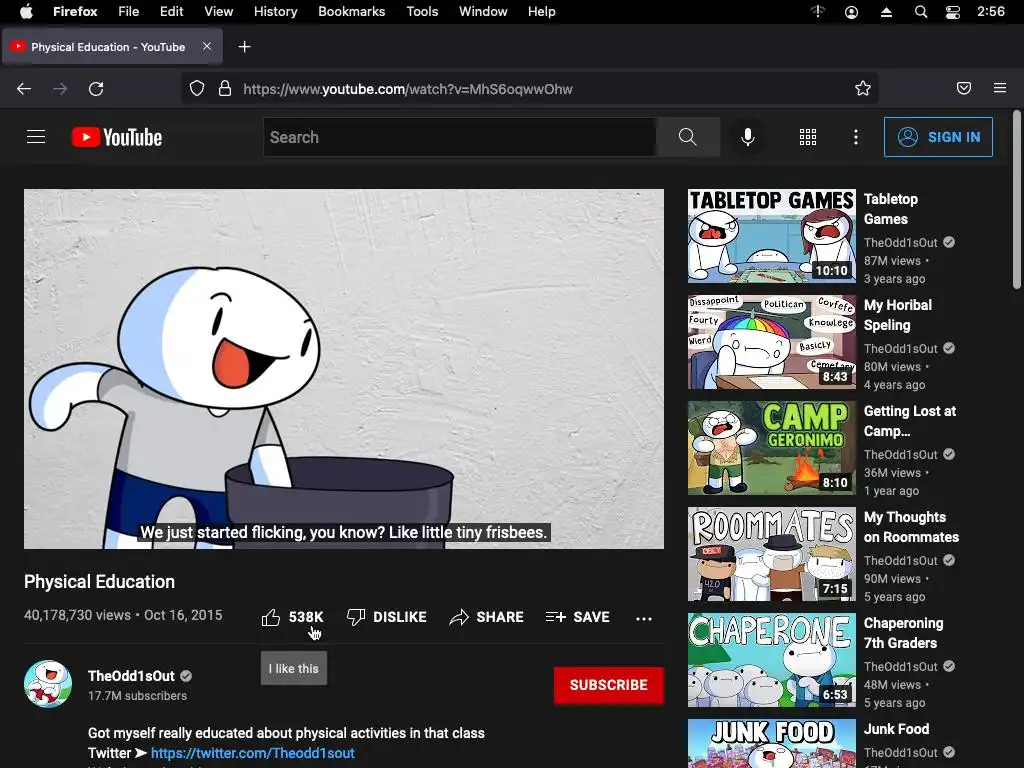
Task: Reload the page in Firefox
Action: click(x=96, y=89)
